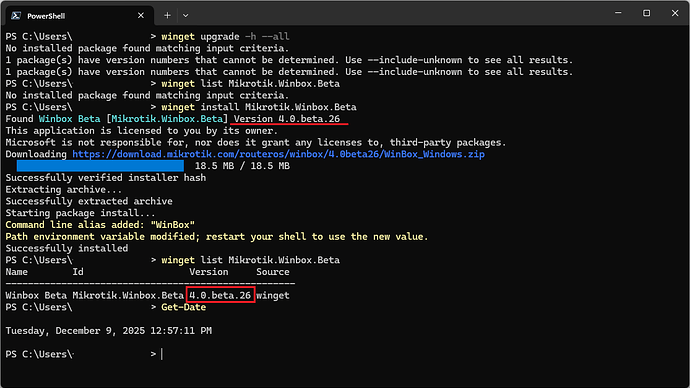Expand the new-tab profile dropdown chevron
This screenshot has width=690, height=388.
186,15
